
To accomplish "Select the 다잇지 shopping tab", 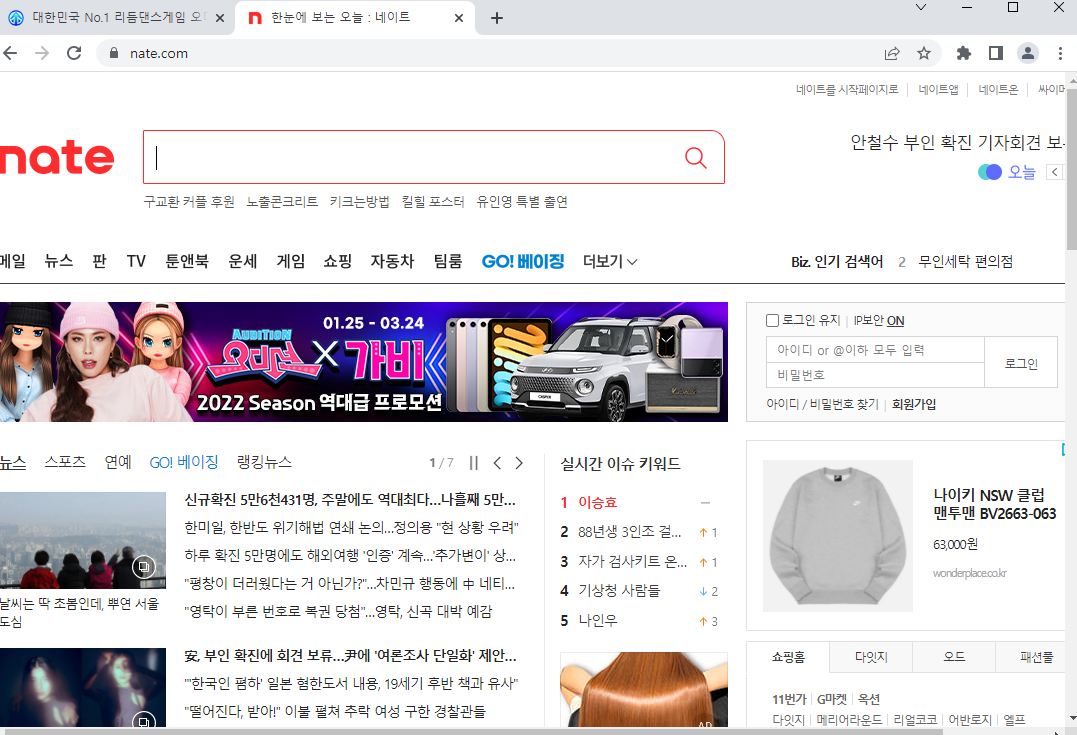I will [871, 657].
